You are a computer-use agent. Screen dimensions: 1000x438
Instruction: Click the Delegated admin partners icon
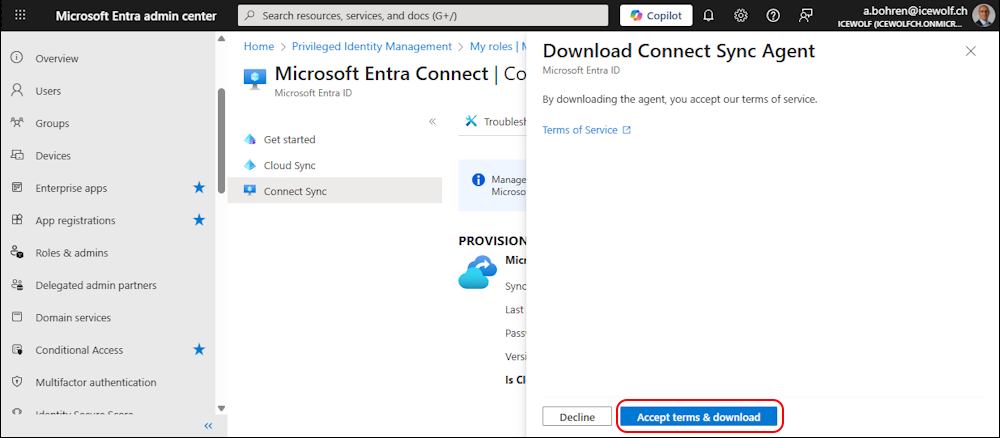[17, 285]
